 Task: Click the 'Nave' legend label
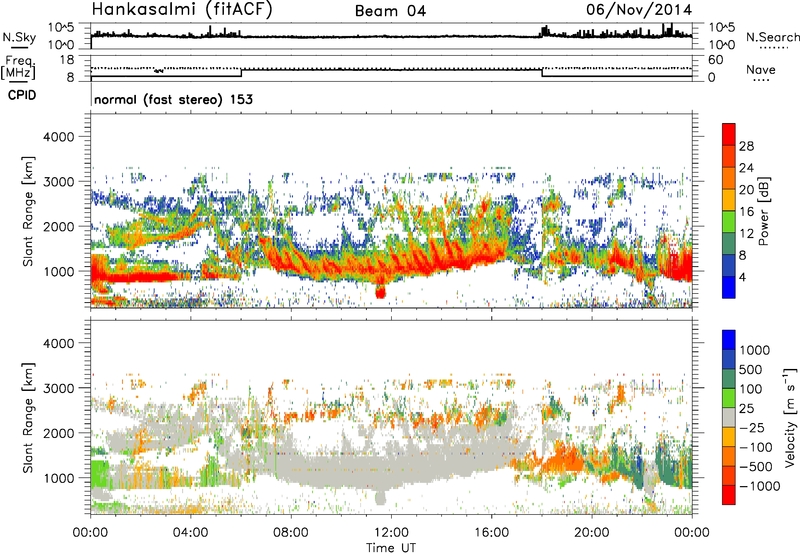761,69
